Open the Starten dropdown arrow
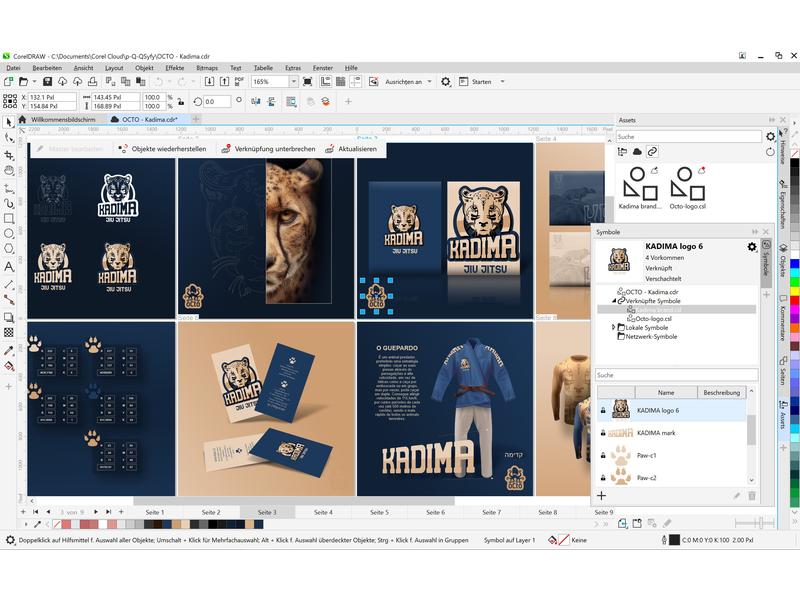This screenshot has height=600, width=800. 503,82
